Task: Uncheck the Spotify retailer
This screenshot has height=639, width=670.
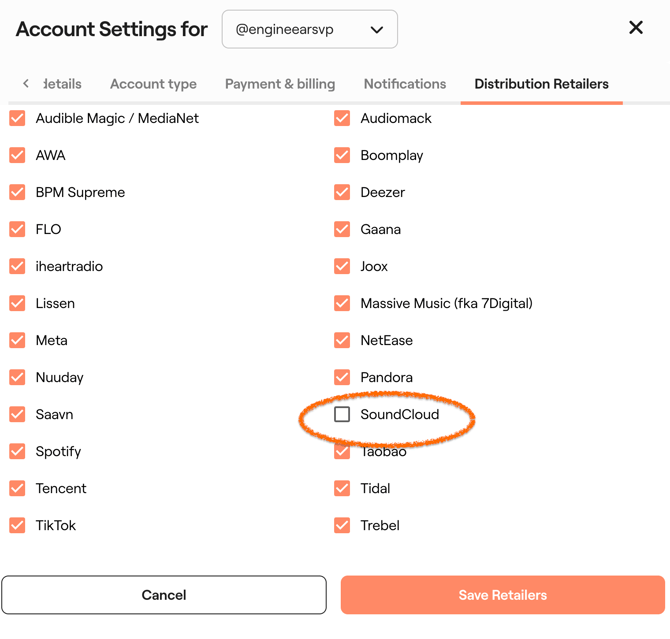Action: (x=18, y=451)
